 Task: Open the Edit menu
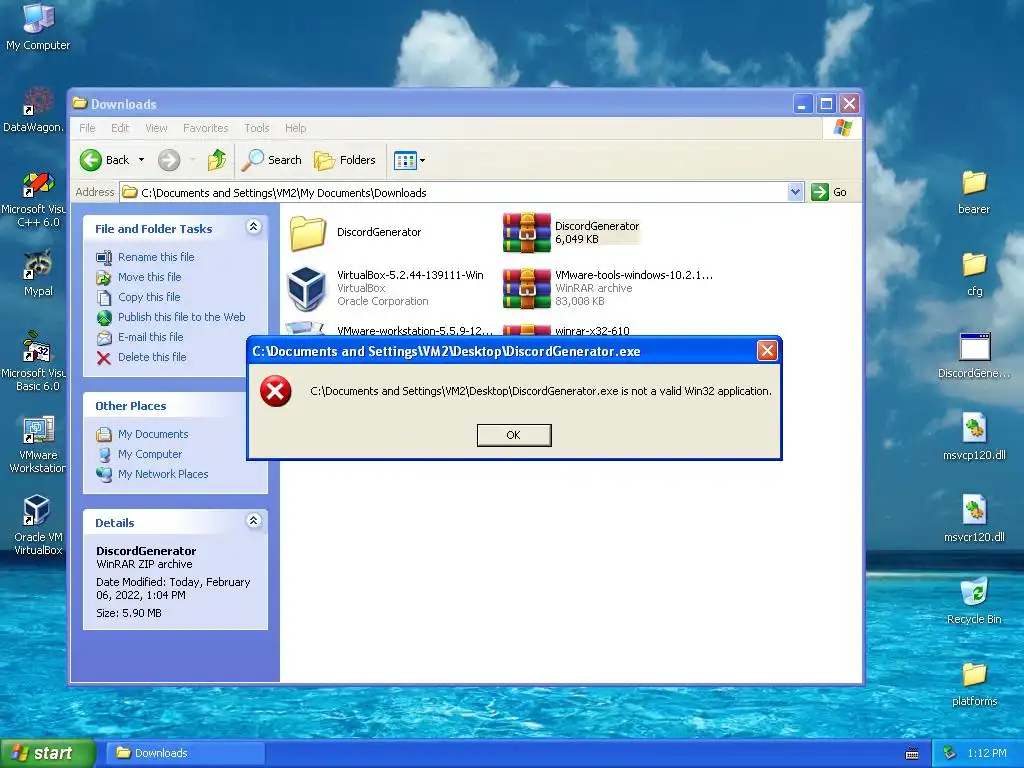(120, 128)
